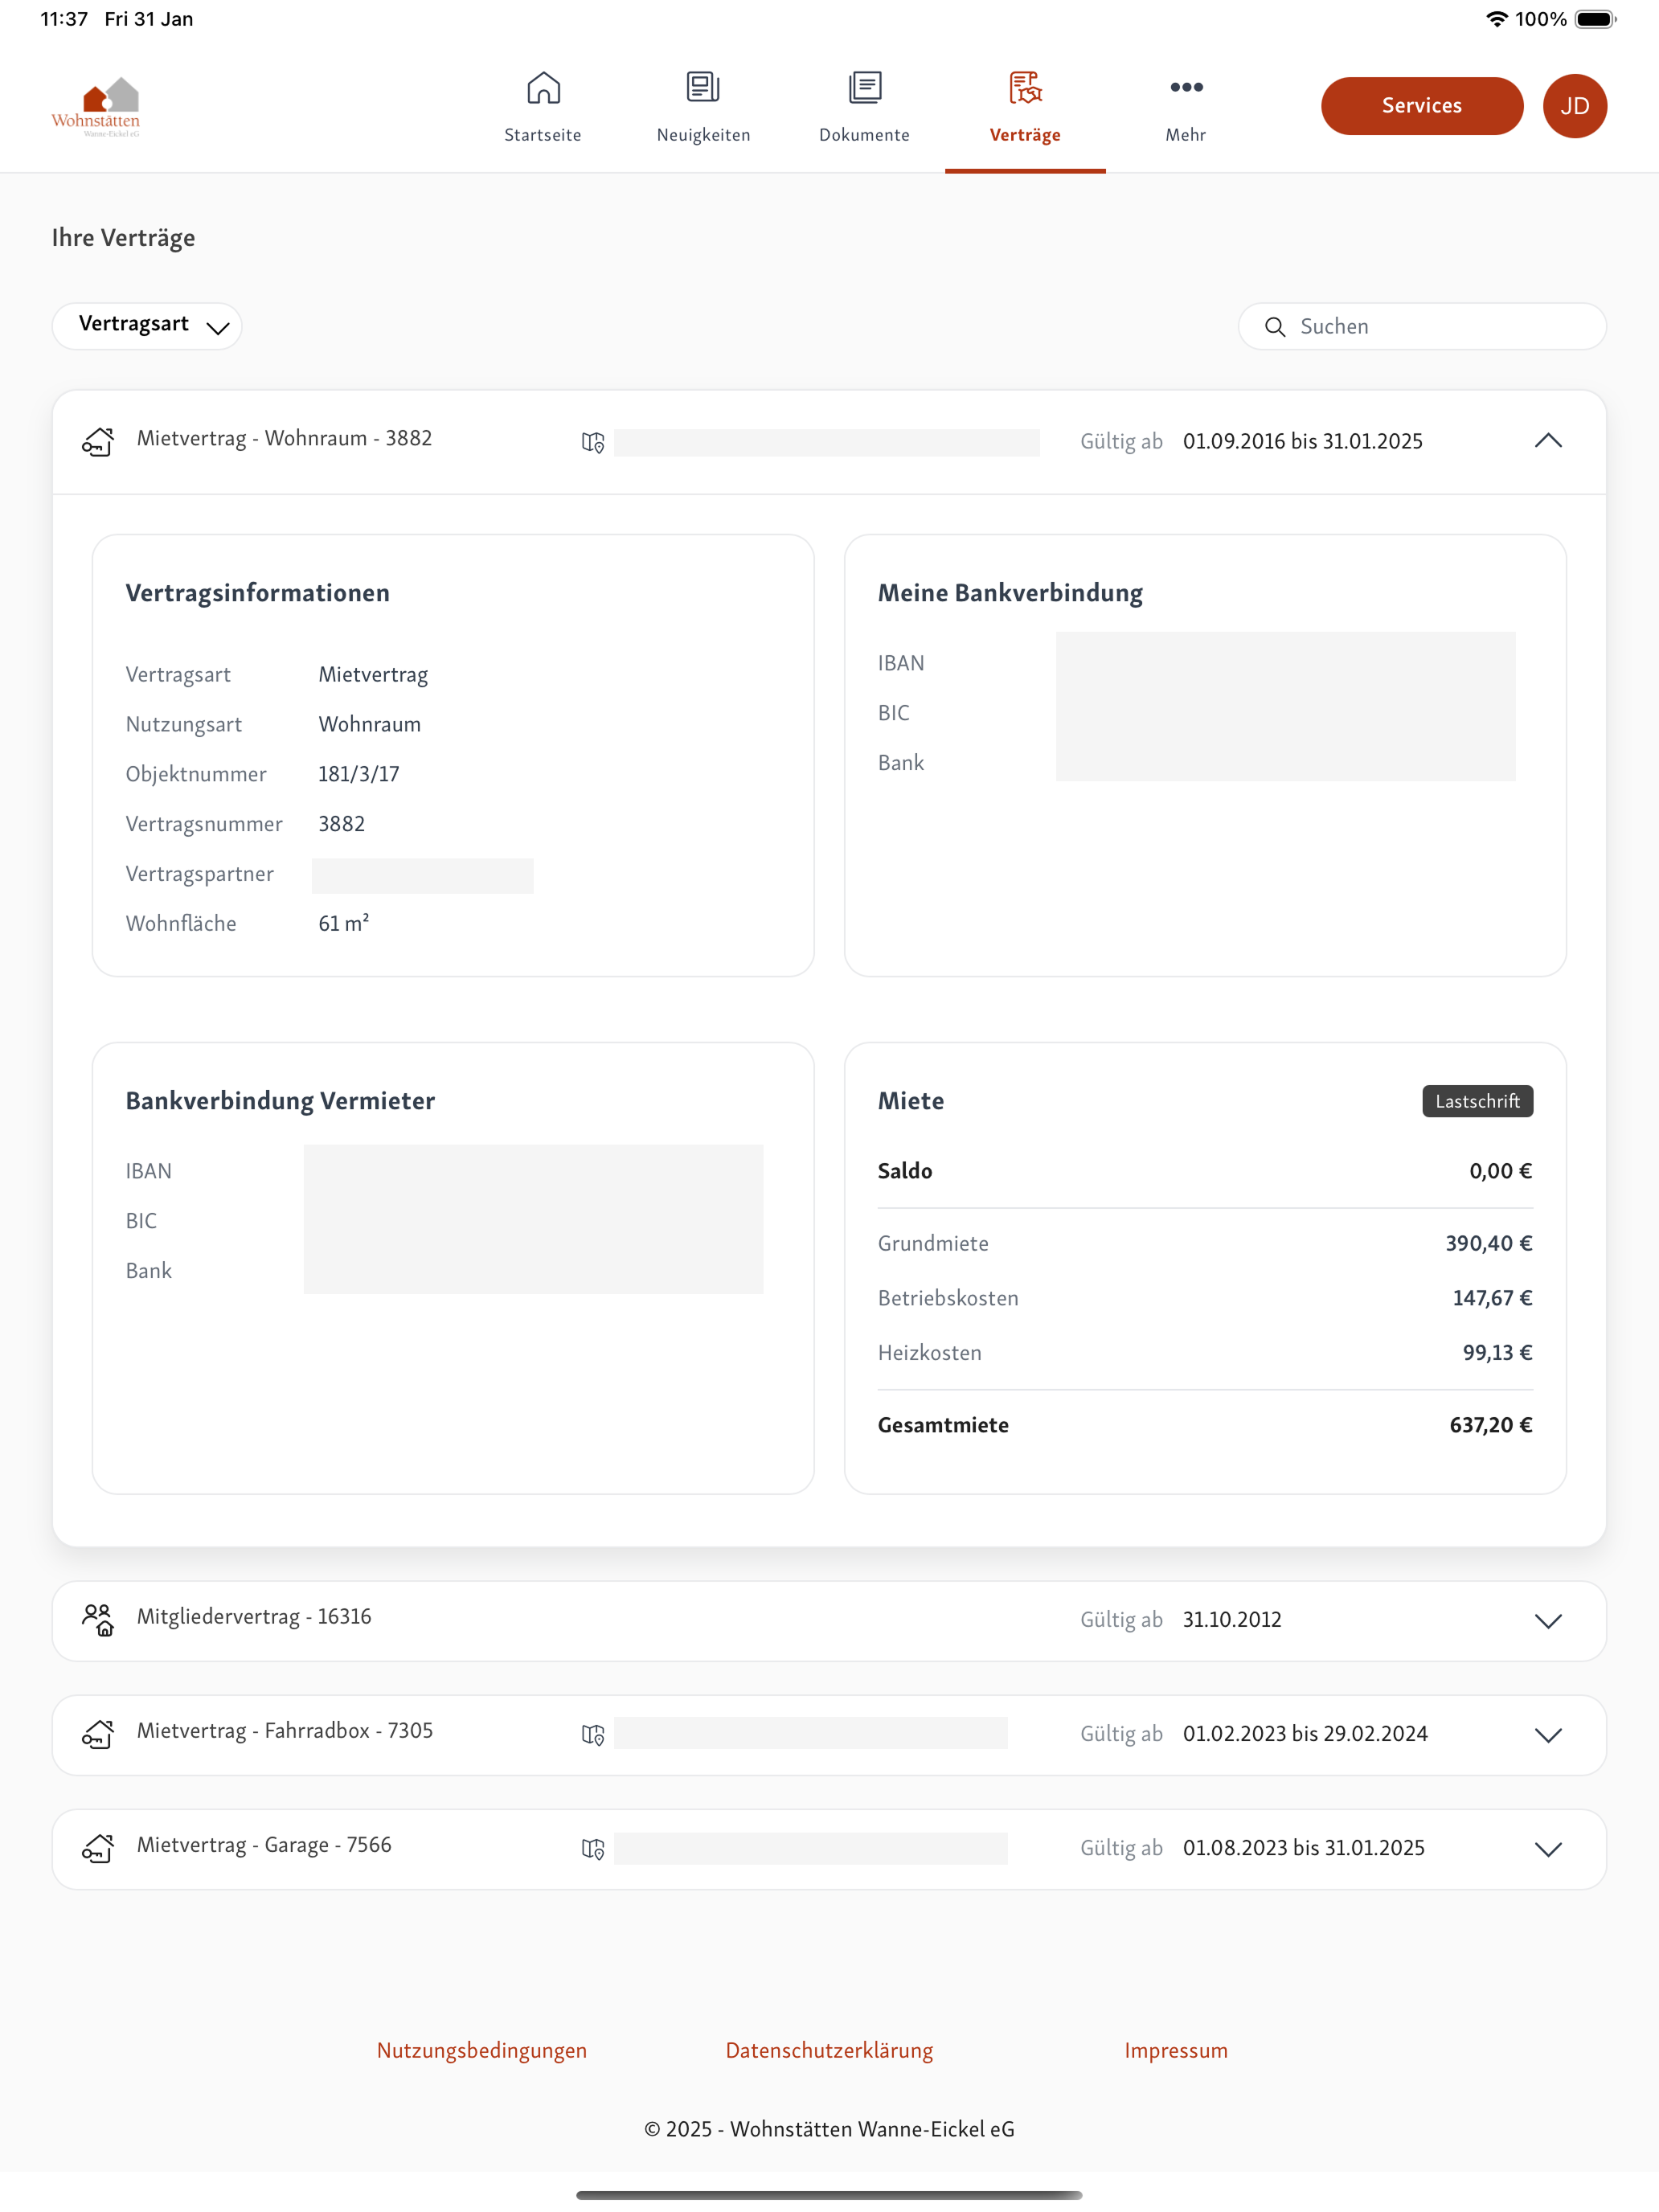
Task: Click the house-key icon for Garage 7566
Action: (x=98, y=1848)
